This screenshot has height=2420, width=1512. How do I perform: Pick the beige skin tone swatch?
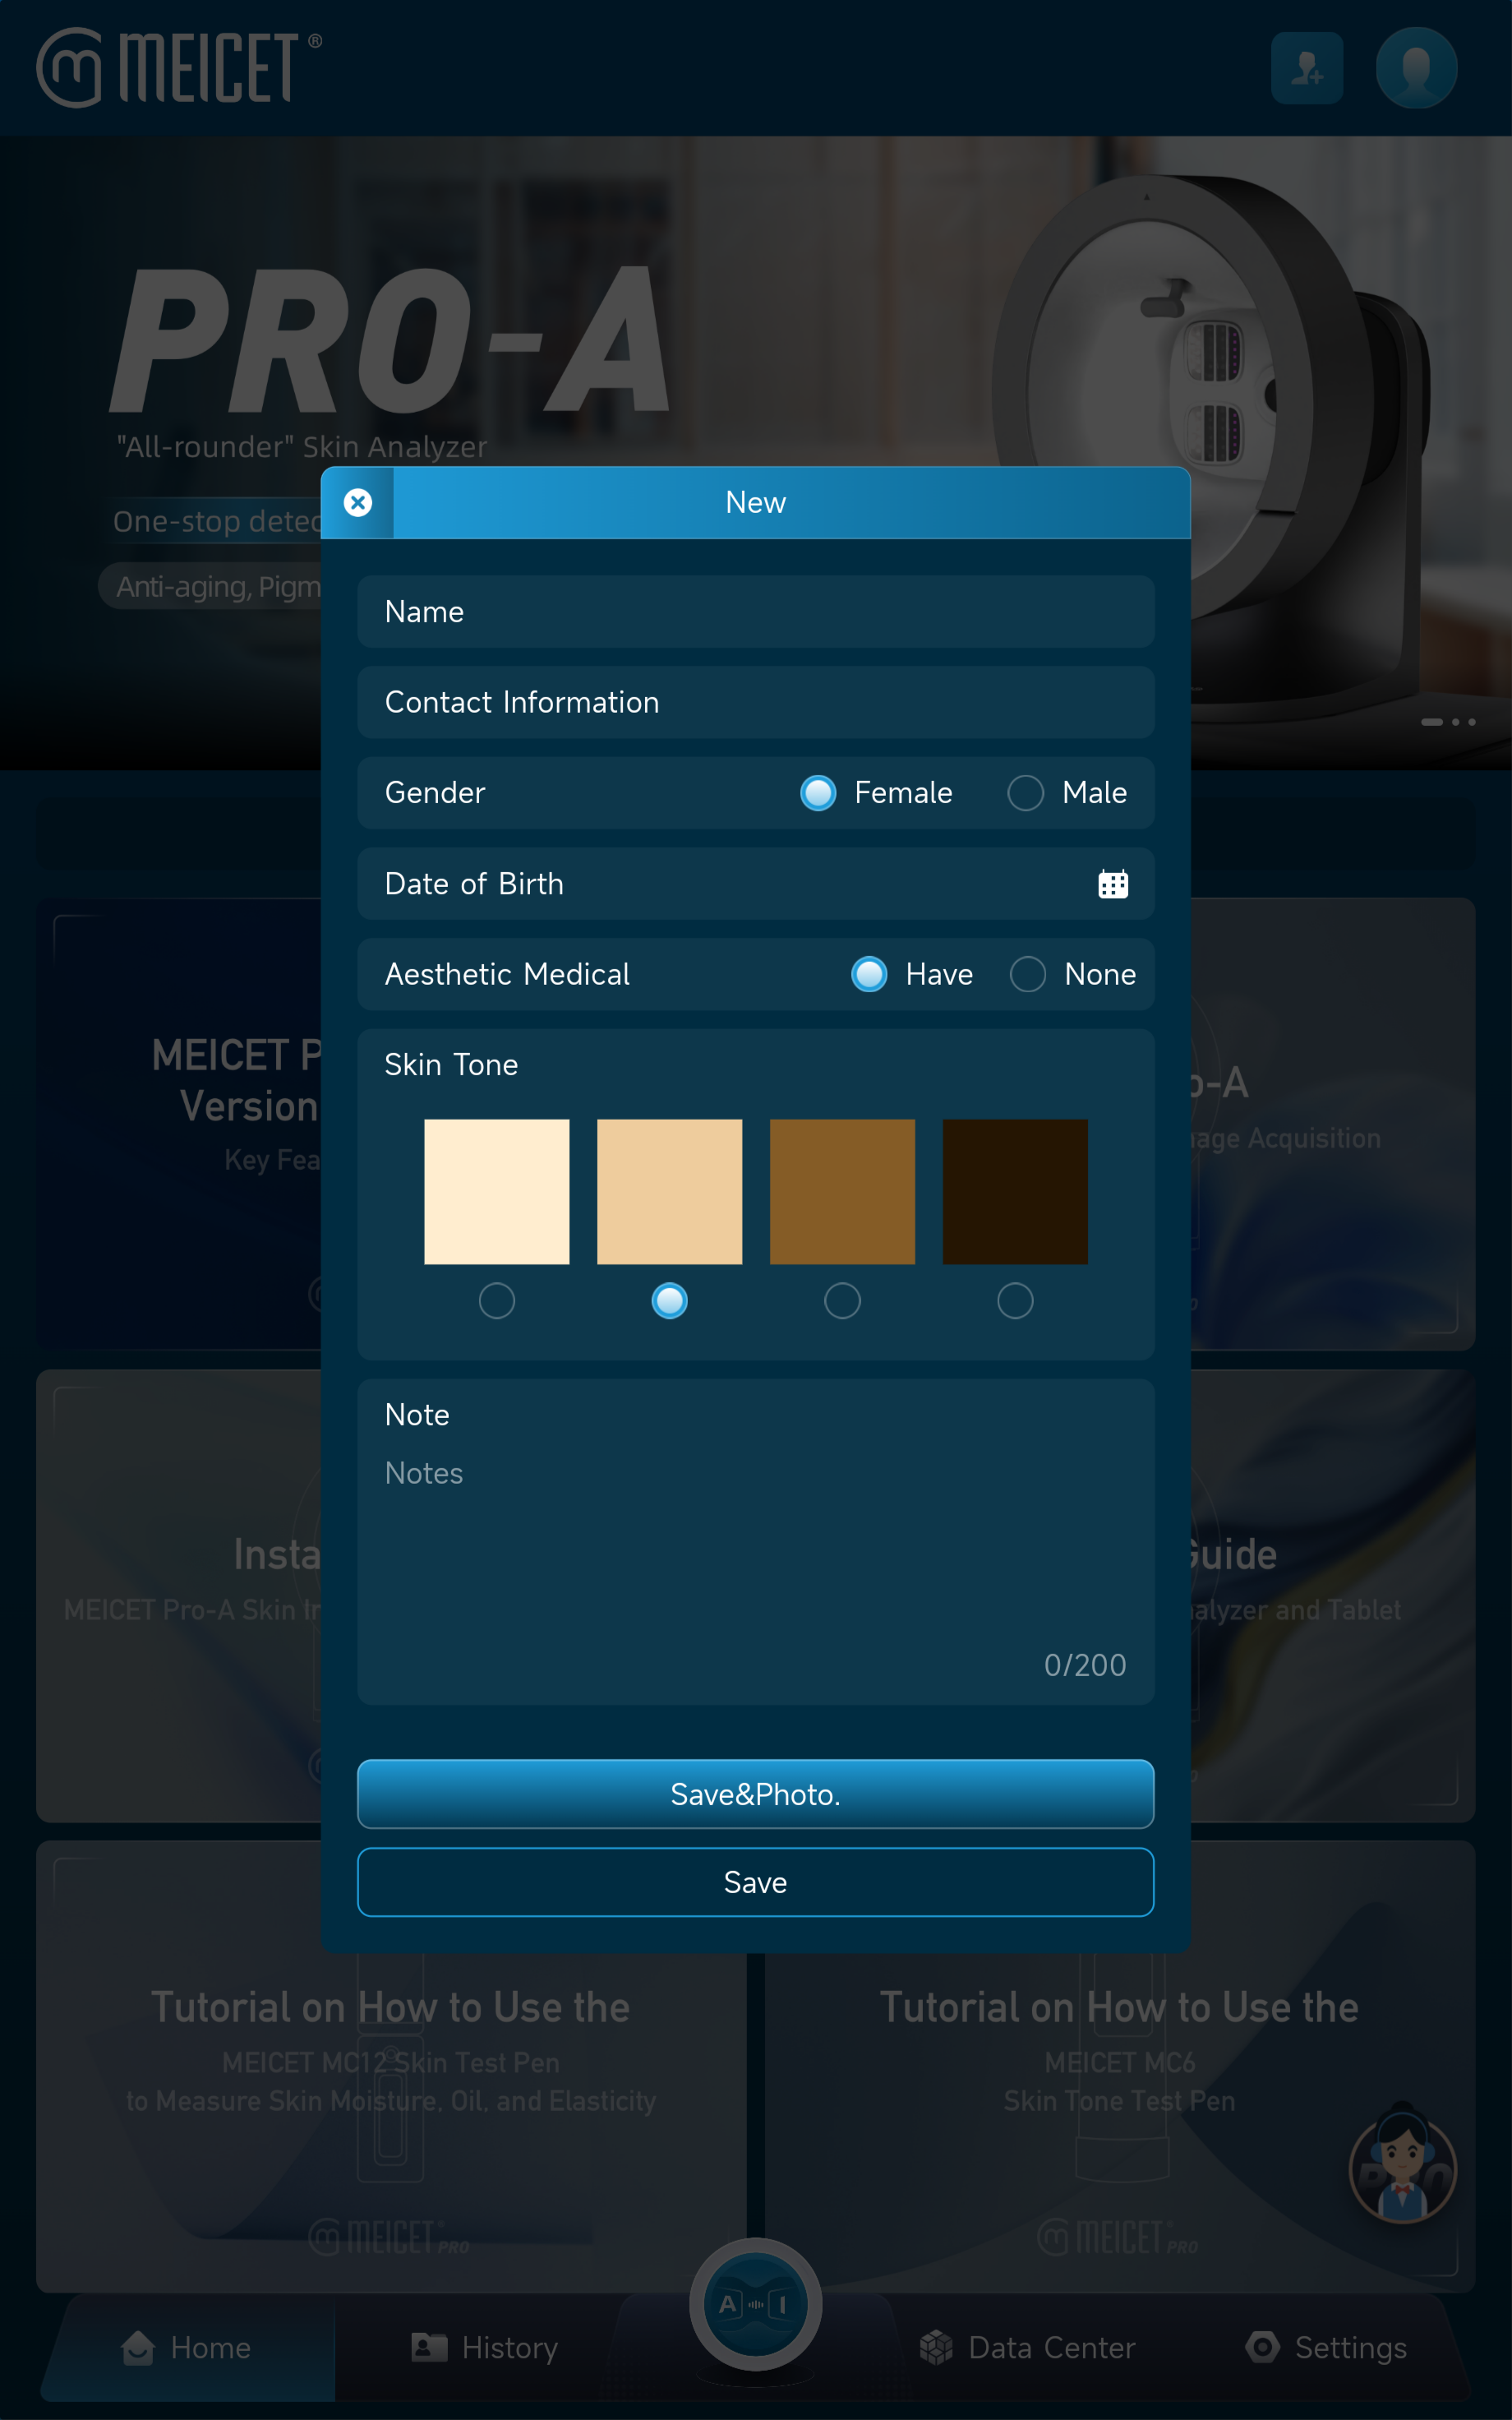670,1192
